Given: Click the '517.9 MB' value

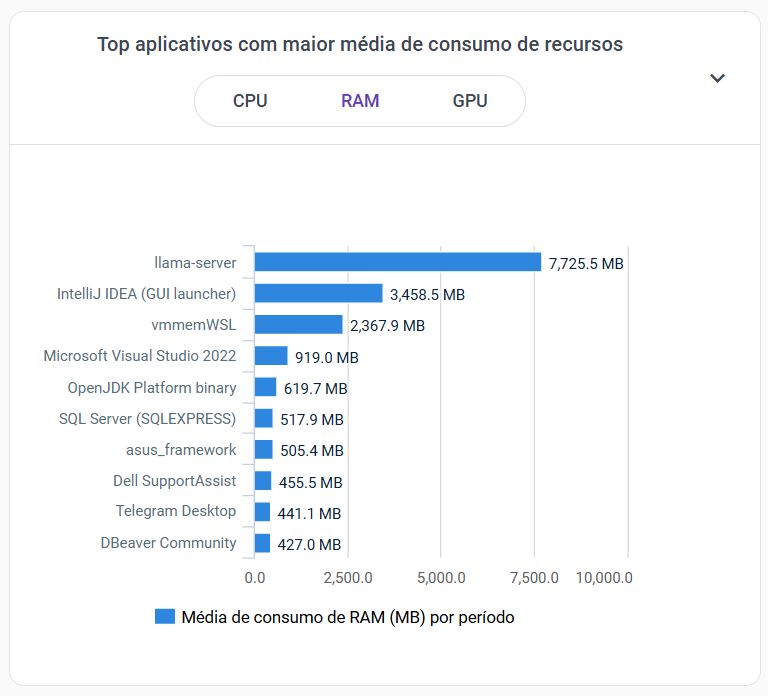Looking at the screenshot, I should pos(312,420).
